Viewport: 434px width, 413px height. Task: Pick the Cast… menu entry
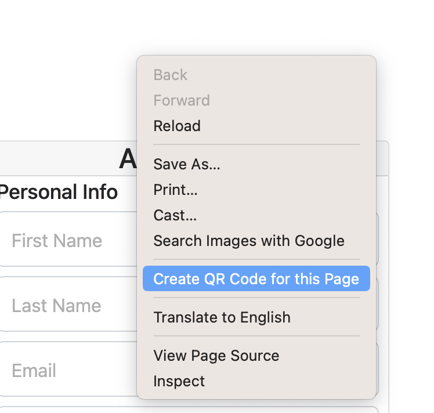tap(256, 215)
